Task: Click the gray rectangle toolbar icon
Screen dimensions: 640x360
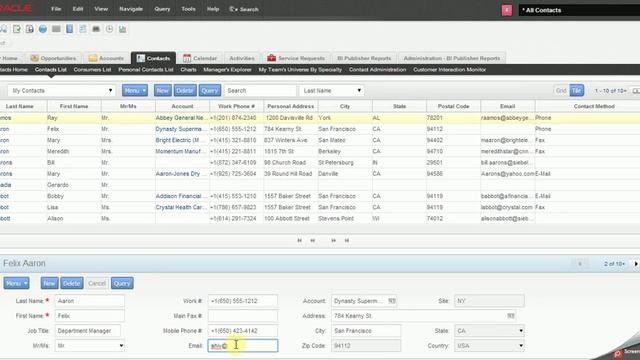Action: pyautogui.click(x=56, y=29)
